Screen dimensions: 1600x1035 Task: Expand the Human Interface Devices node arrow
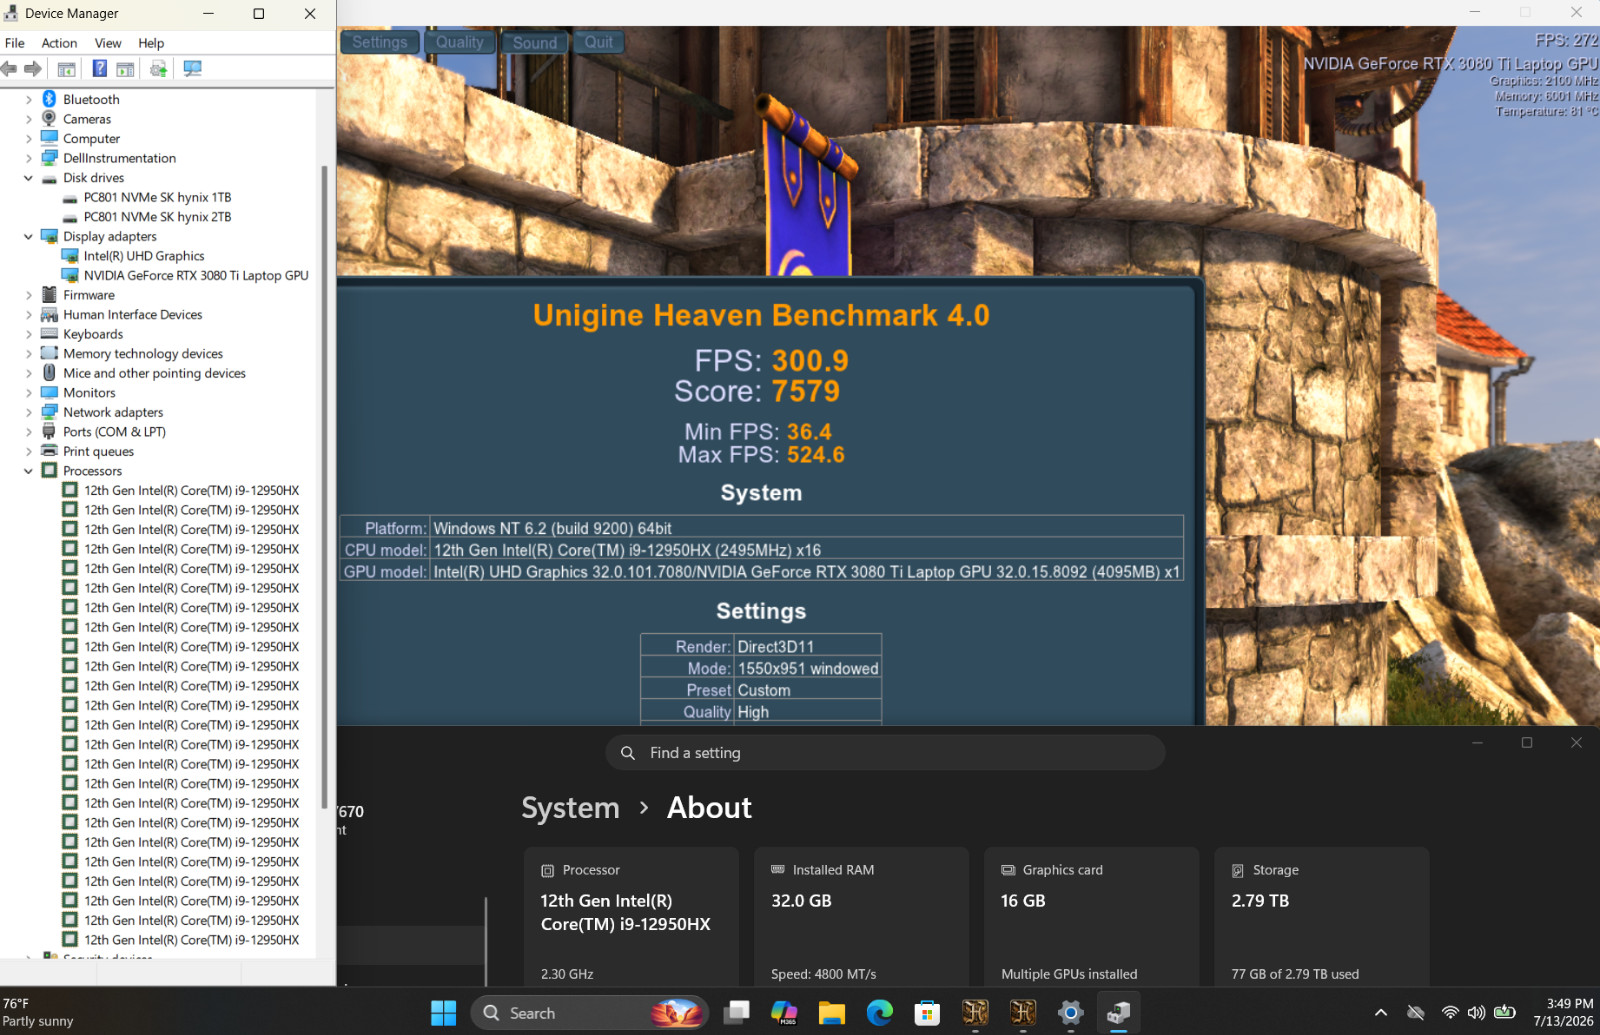point(29,315)
